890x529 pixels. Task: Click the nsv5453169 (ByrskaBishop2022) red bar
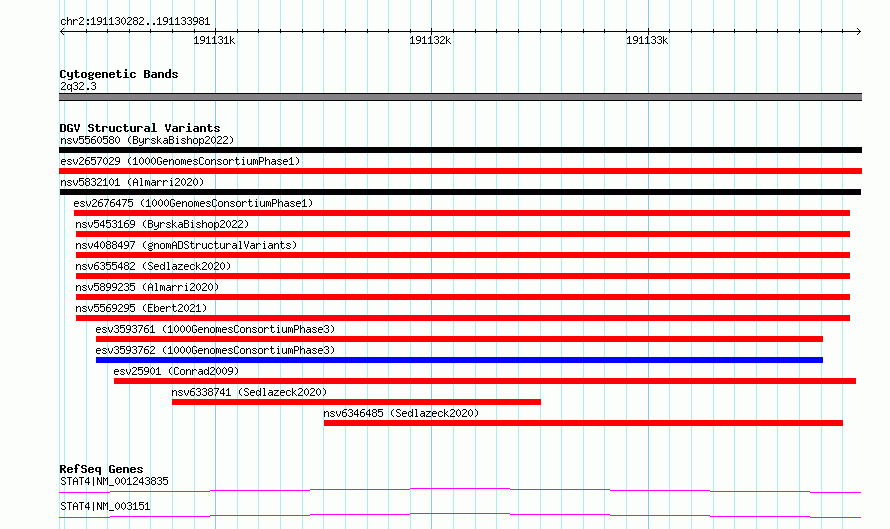click(463, 234)
